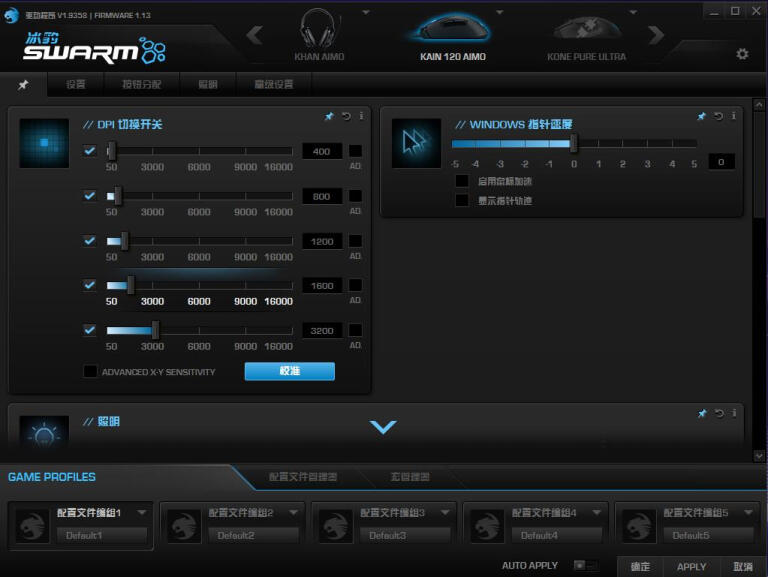
Task: Expand panels with the blue down chevron
Action: (x=383, y=427)
